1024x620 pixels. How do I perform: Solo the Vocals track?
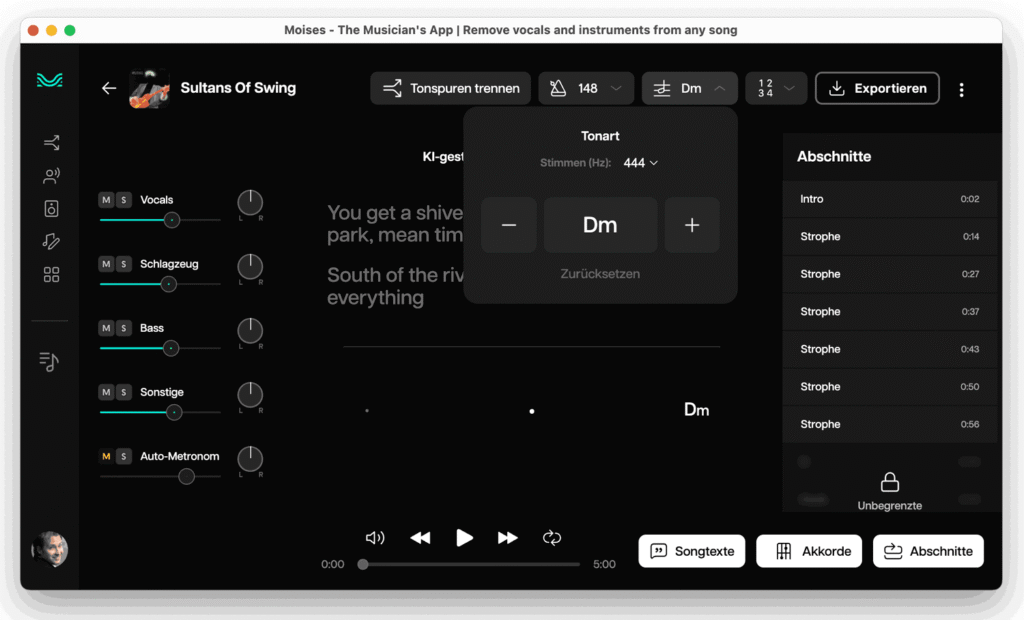coord(123,200)
